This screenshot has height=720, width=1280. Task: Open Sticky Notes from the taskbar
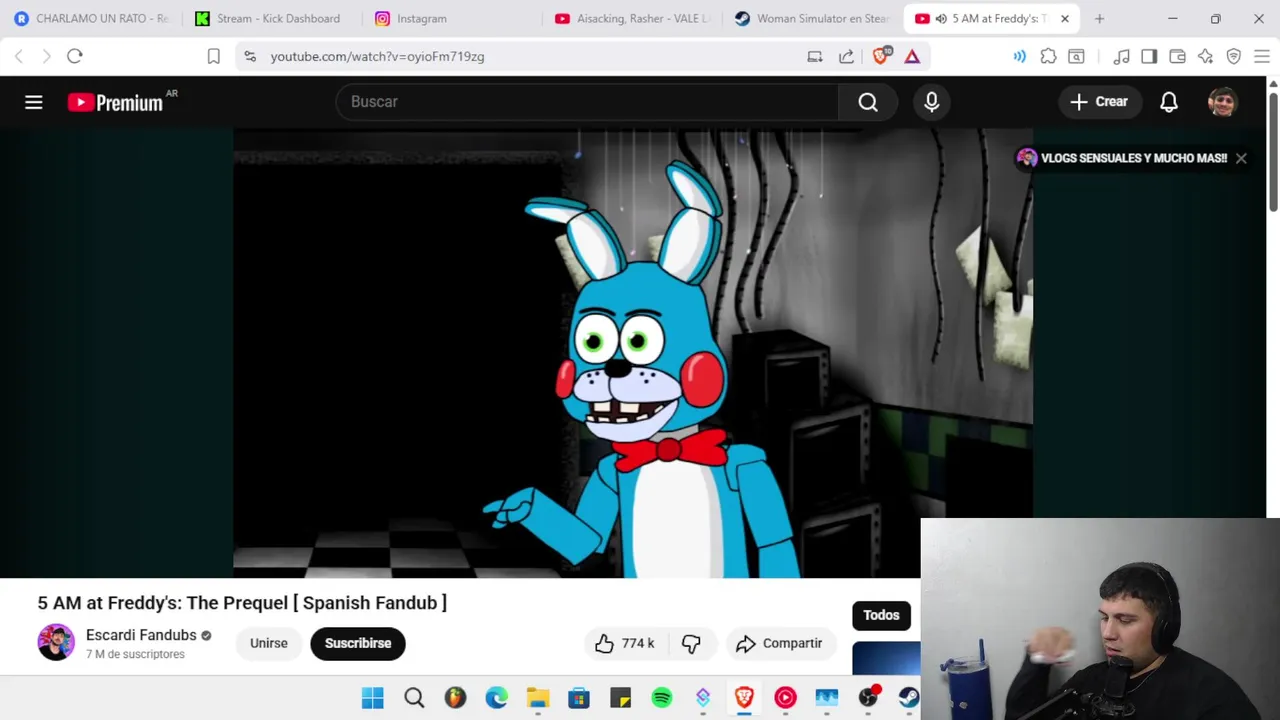pos(620,698)
